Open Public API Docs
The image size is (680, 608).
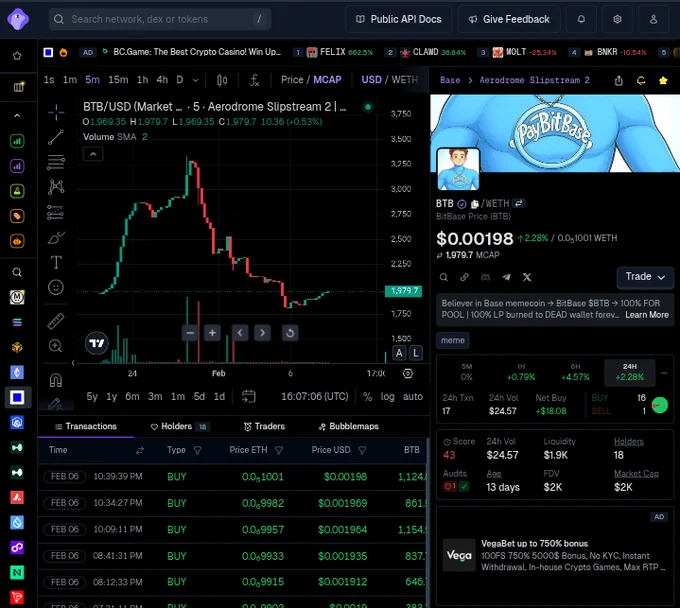(399, 19)
